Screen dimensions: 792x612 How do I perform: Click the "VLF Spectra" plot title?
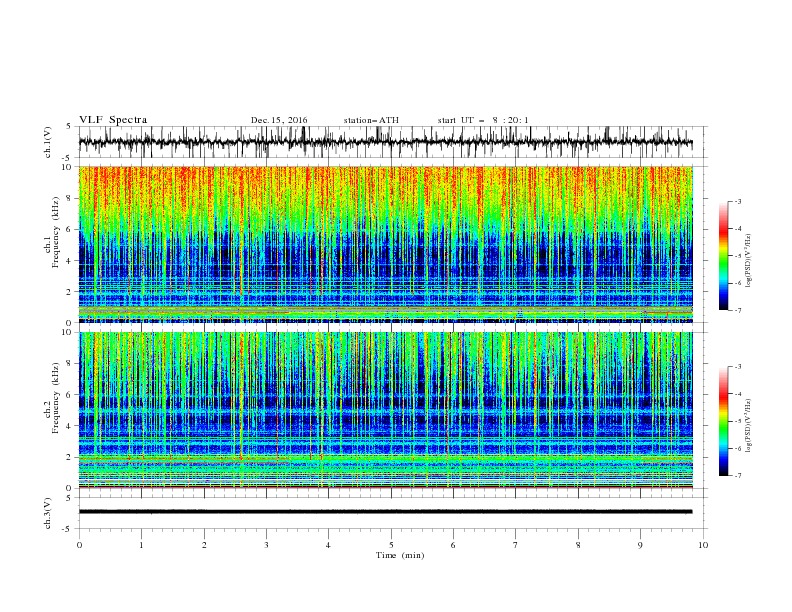tap(113, 120)
